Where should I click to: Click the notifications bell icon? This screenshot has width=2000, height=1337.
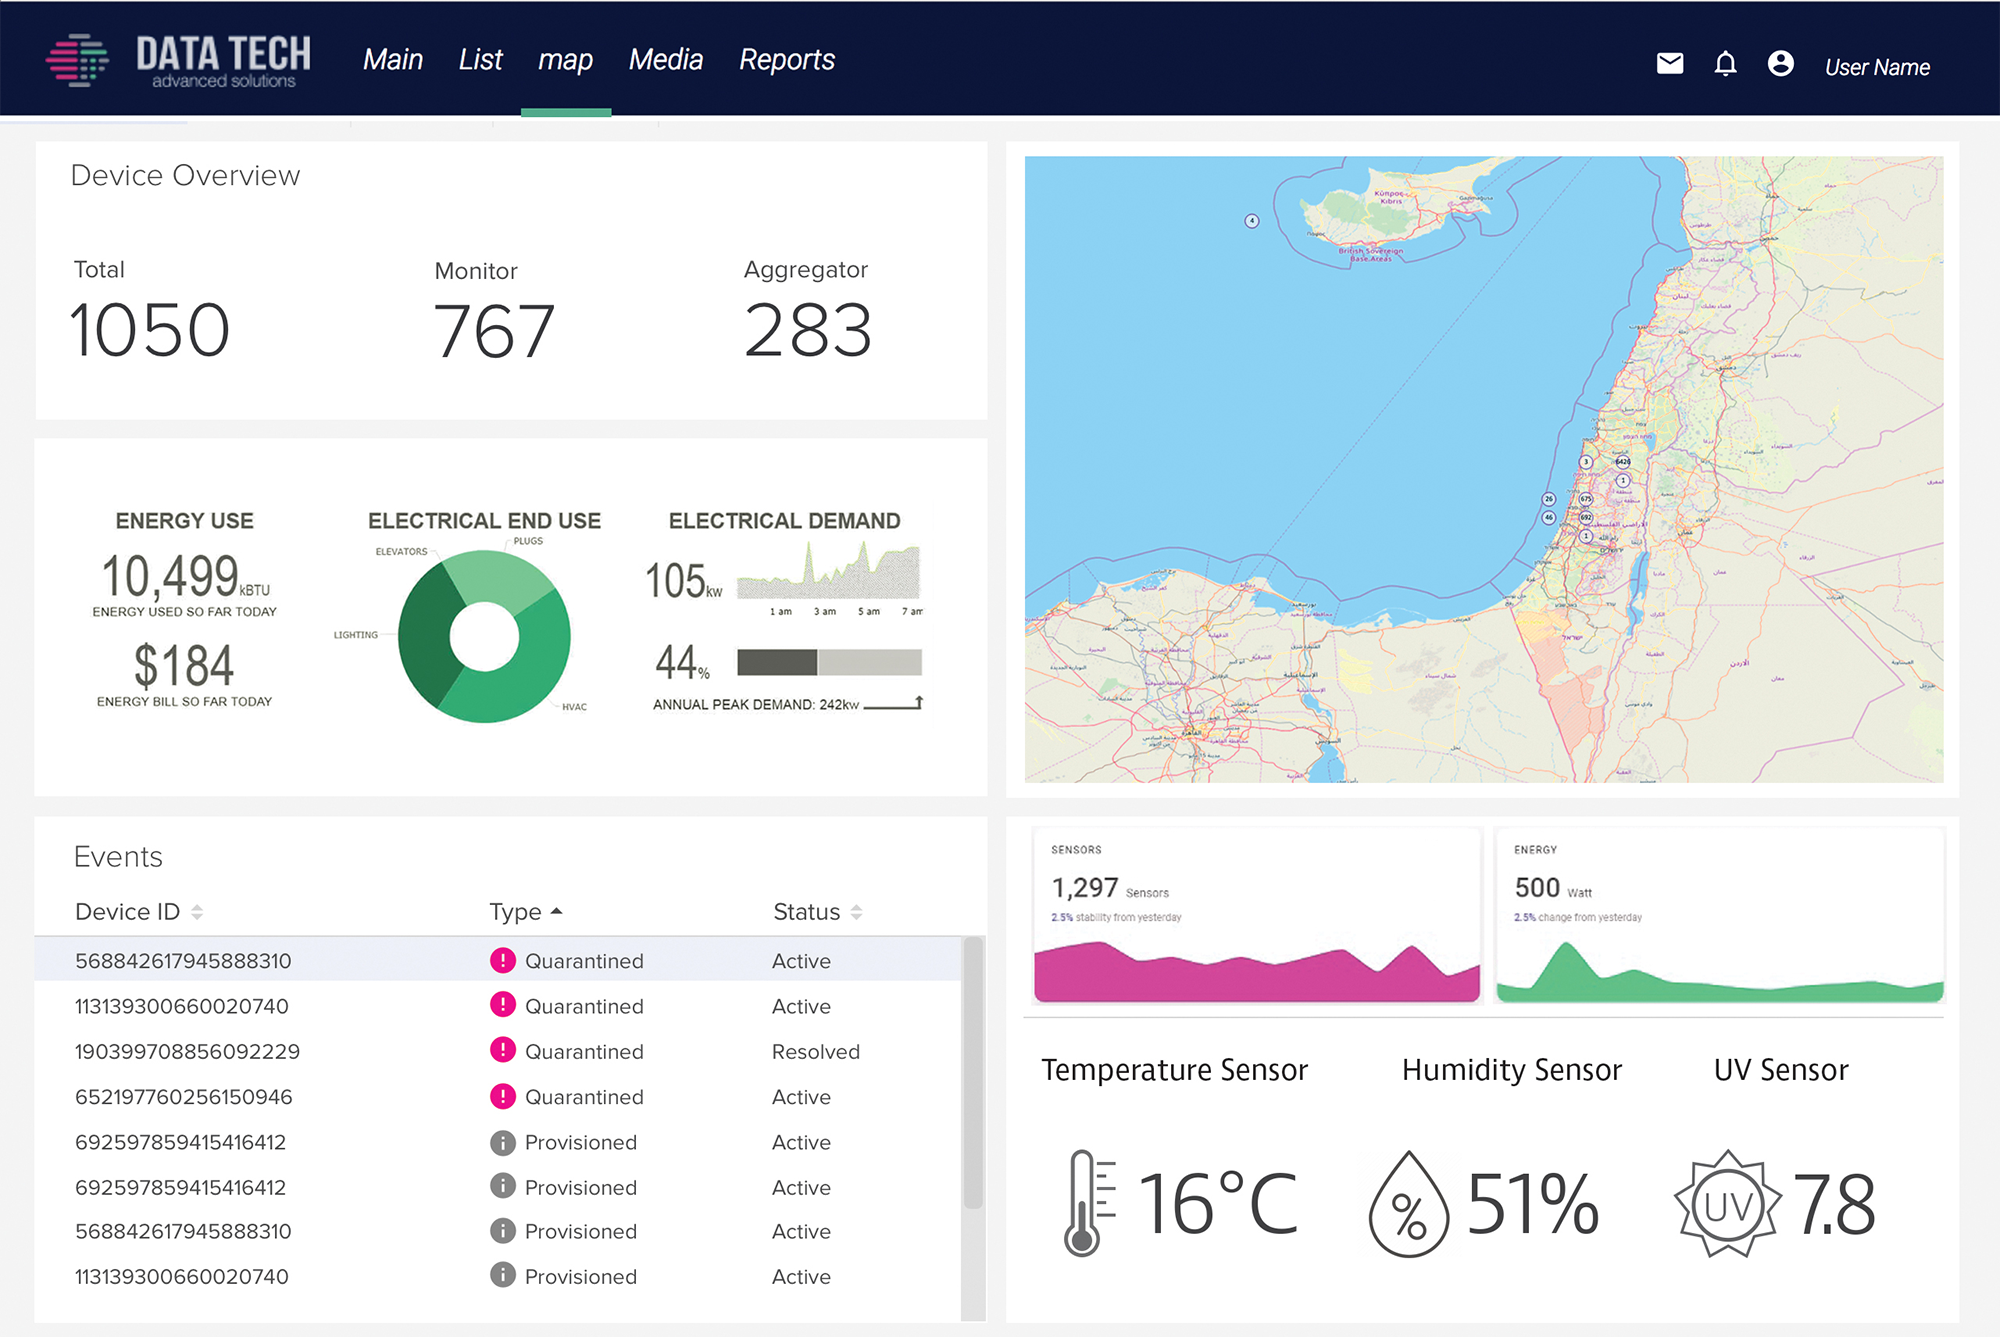[x=1725, y=64]
